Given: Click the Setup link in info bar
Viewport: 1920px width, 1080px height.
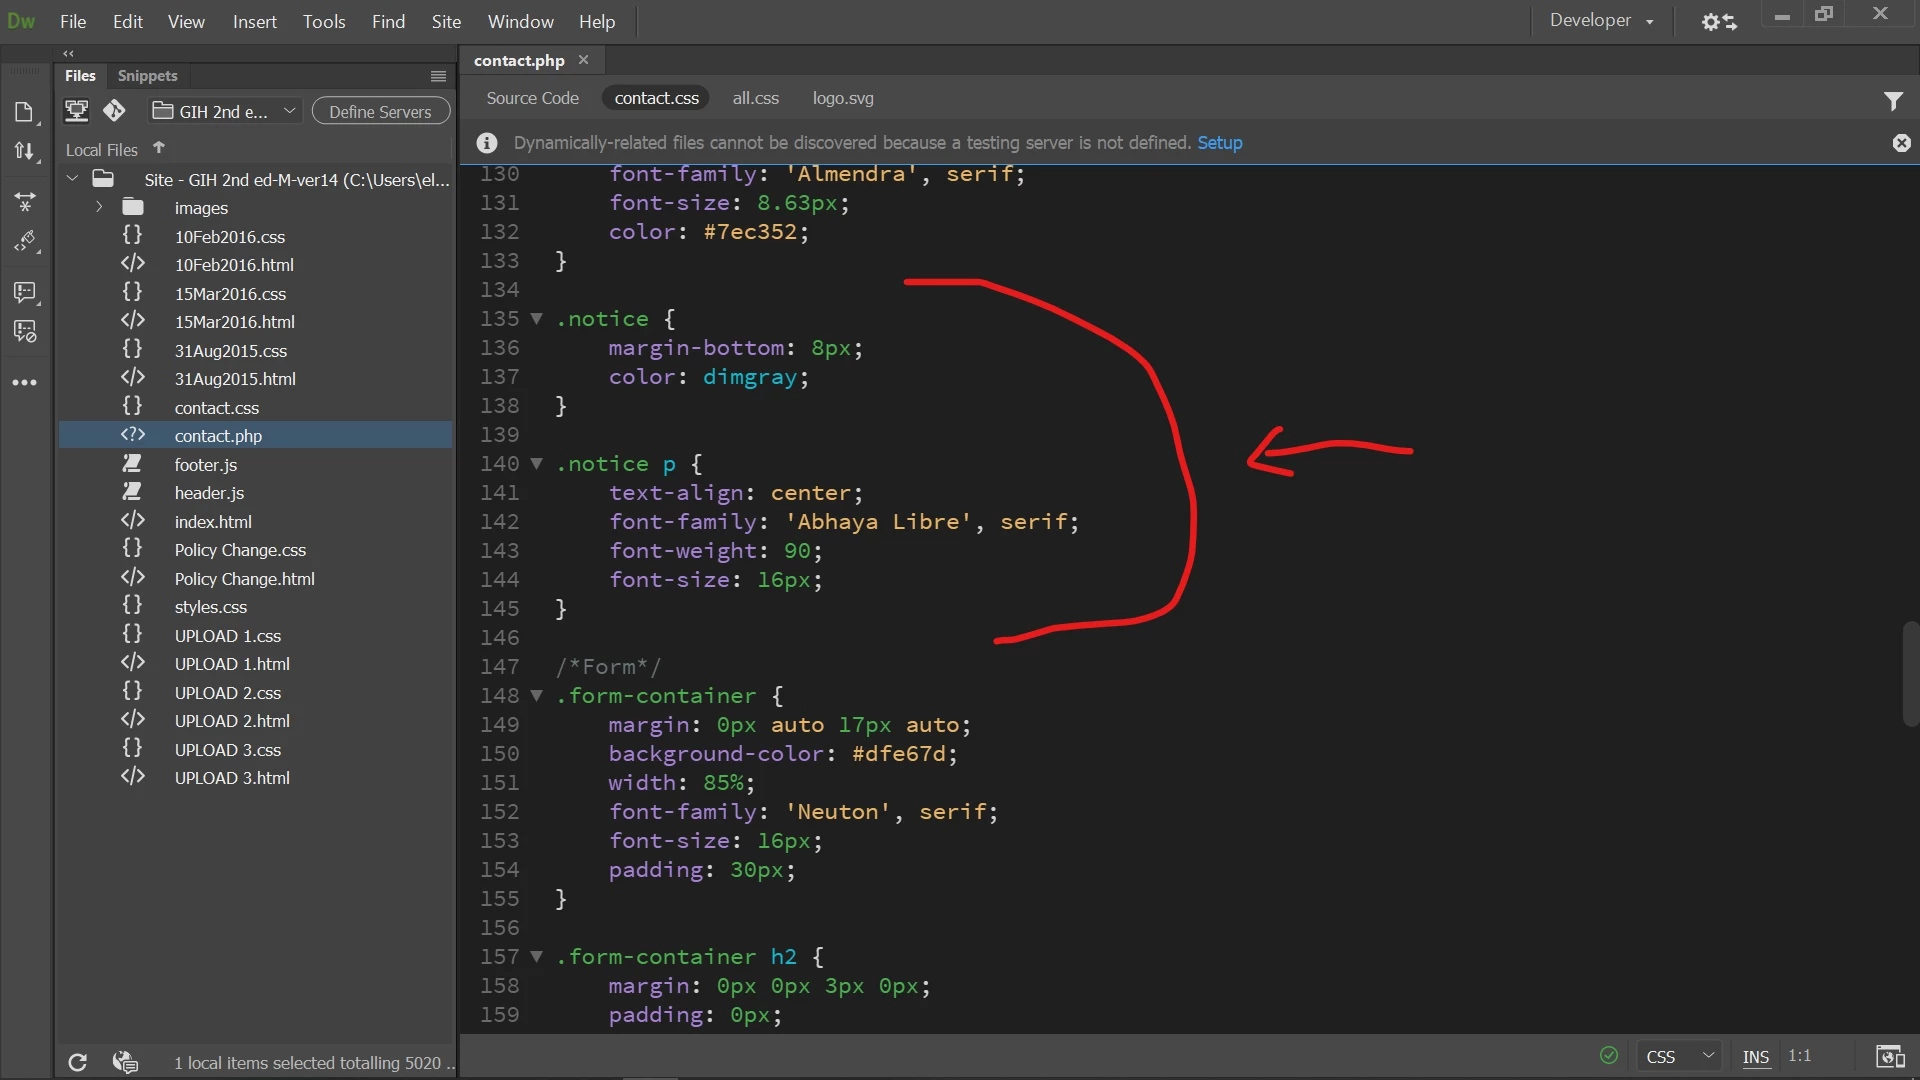Looking at the screenshot, I should (x=1219, y=143).
